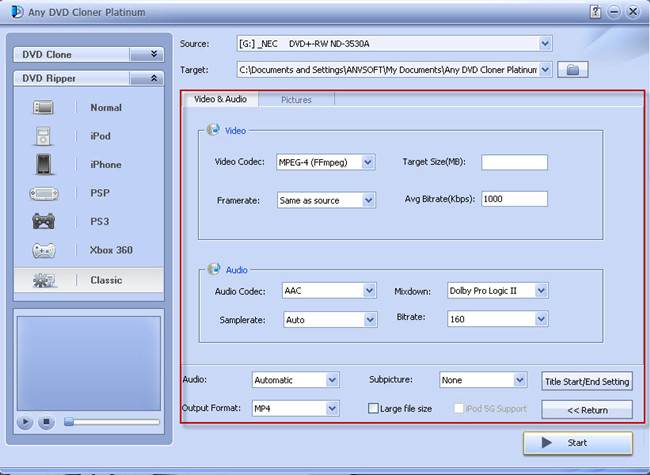This screenshot has height=475, width=650.
Task: Open the Audio Codec dropdown
Action: pyautogui.click(x=369, y=291)
